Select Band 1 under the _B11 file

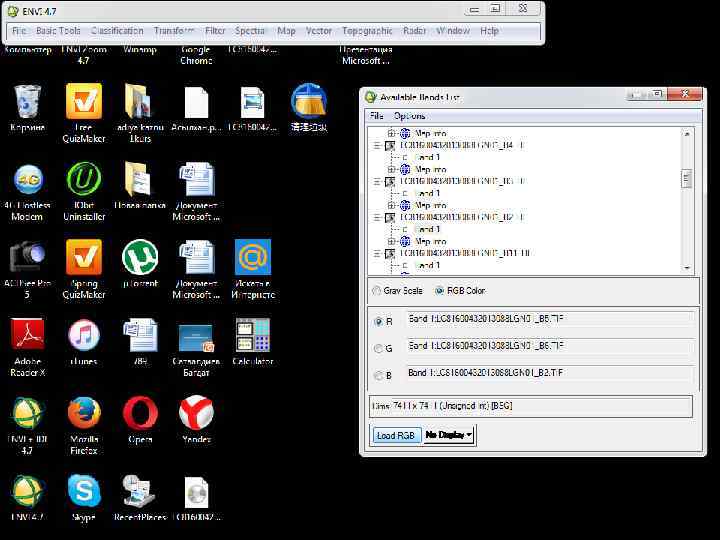click(x=427, y=265)
